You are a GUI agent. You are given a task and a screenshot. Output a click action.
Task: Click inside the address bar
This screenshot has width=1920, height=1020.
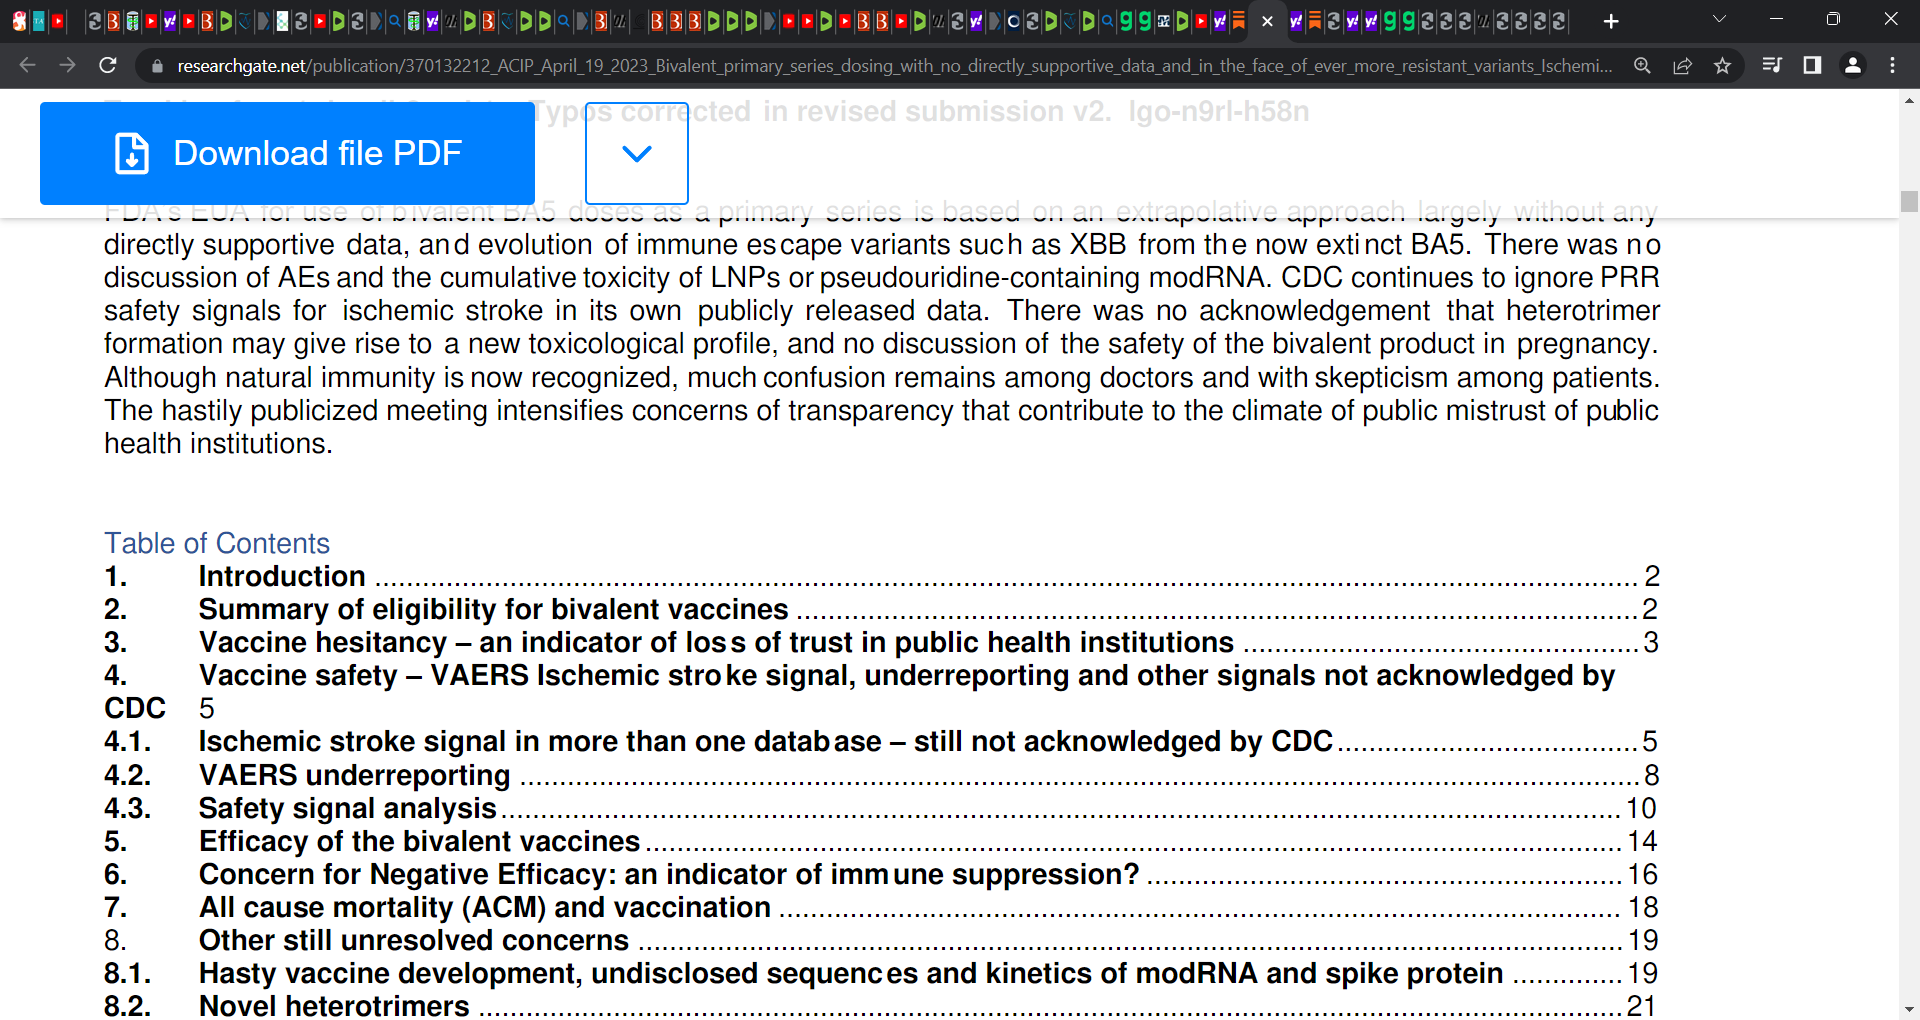click(800, 65)
